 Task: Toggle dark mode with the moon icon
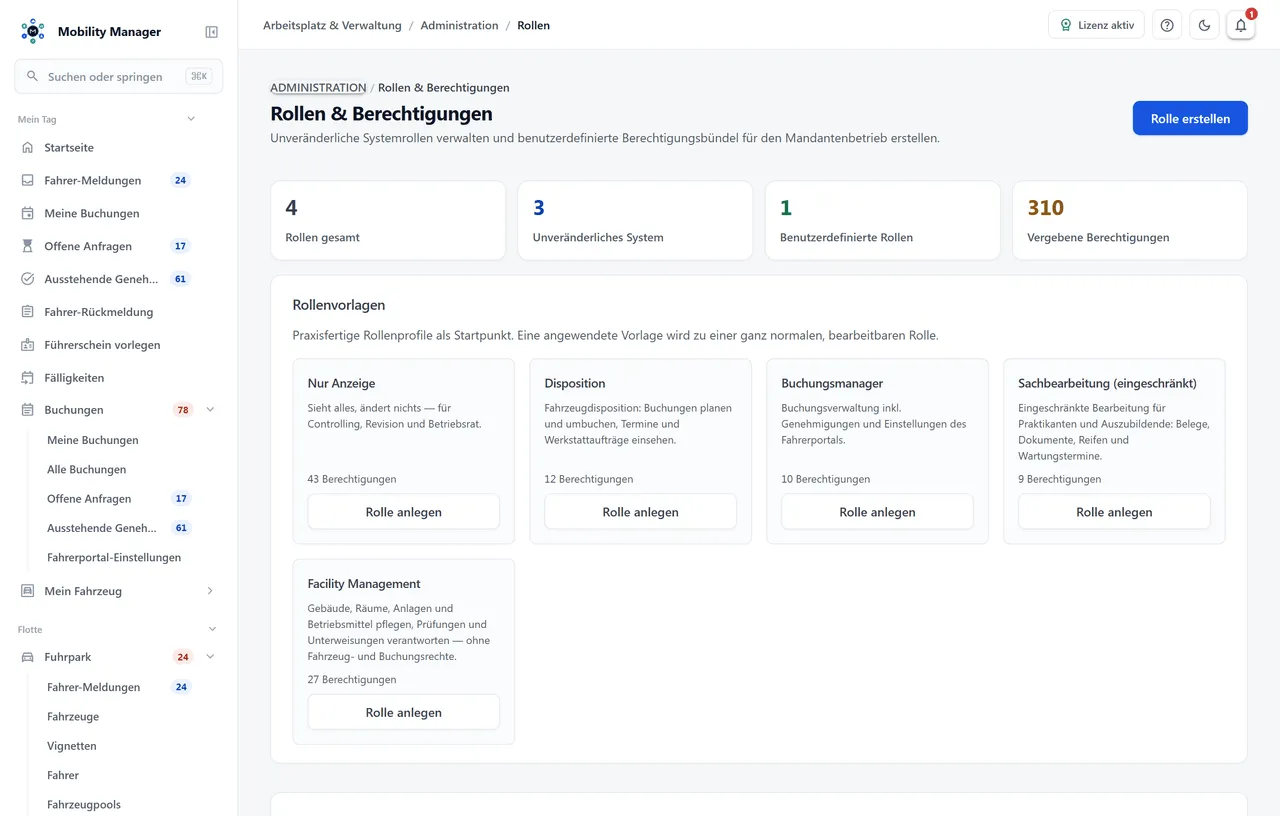1204,25
